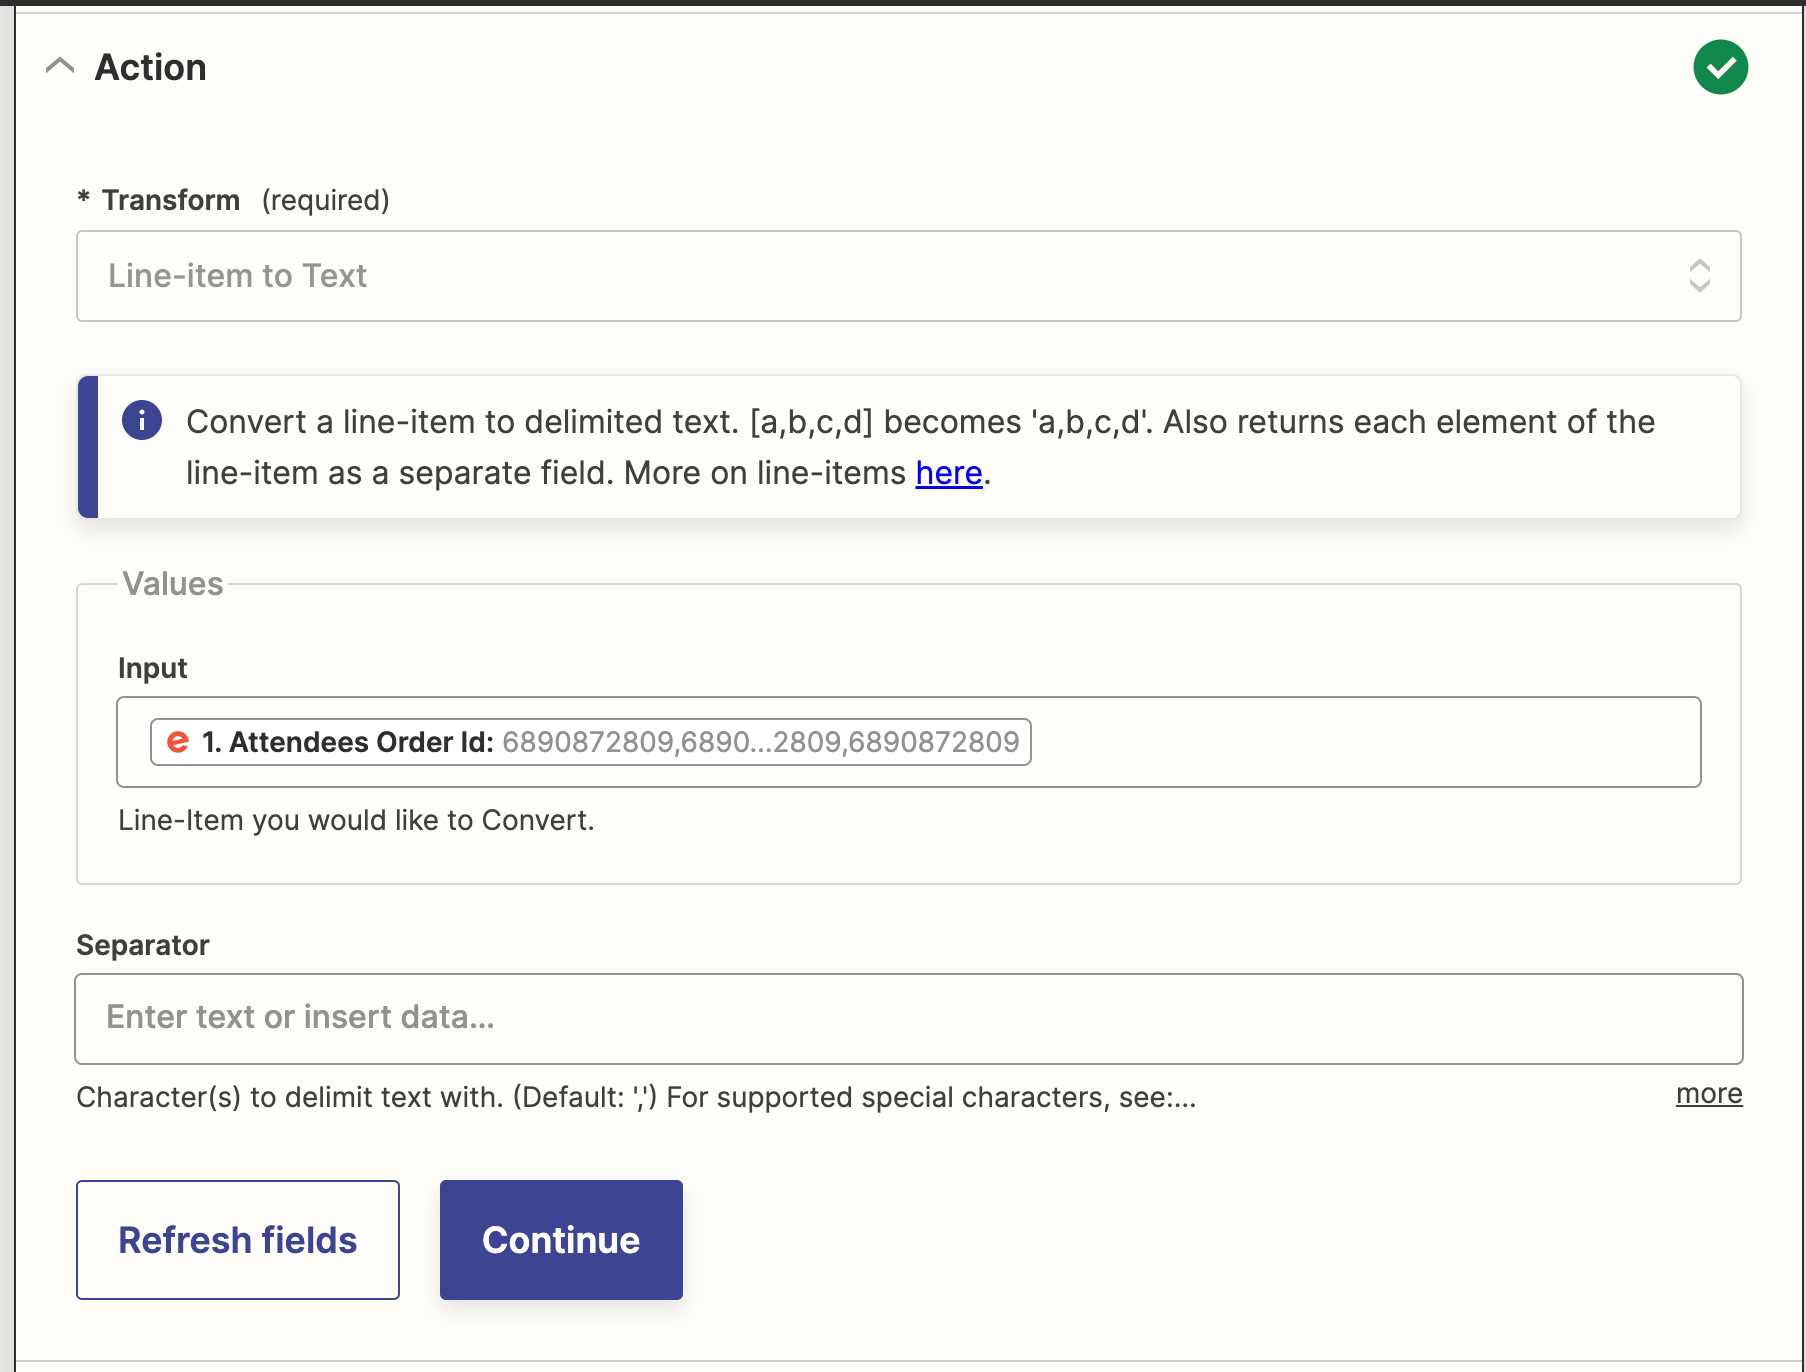Click the Action section heading
The image size is (1806, 1372).
pos(151,67)
